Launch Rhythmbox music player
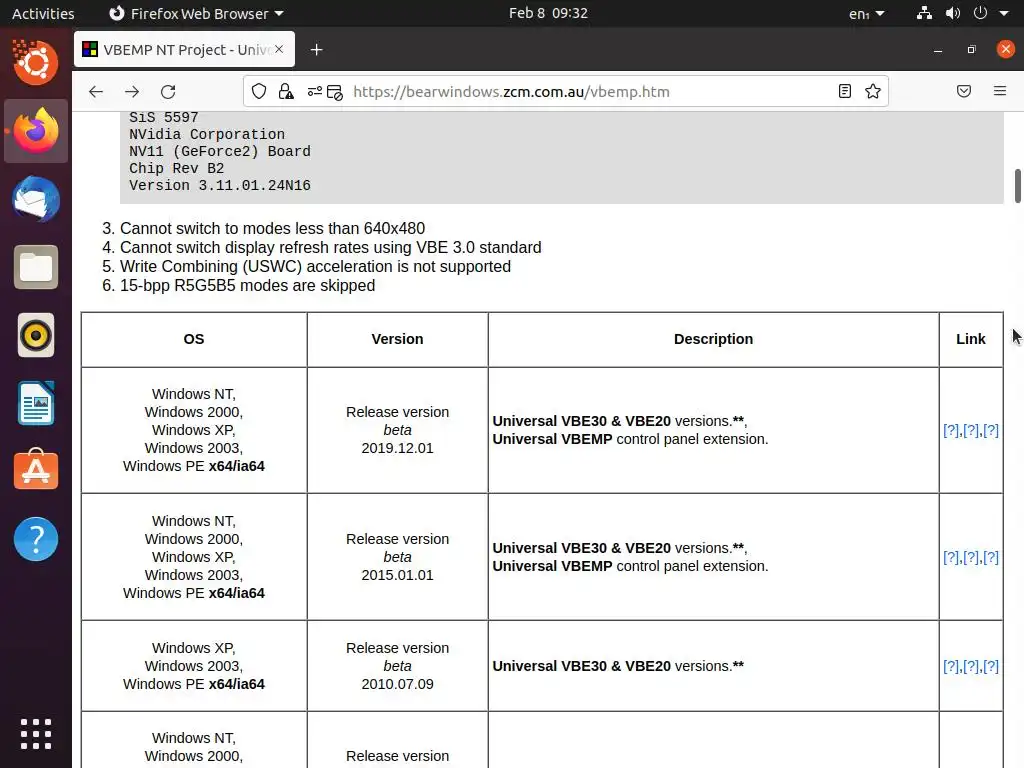1024x768 pixels. 36,336
